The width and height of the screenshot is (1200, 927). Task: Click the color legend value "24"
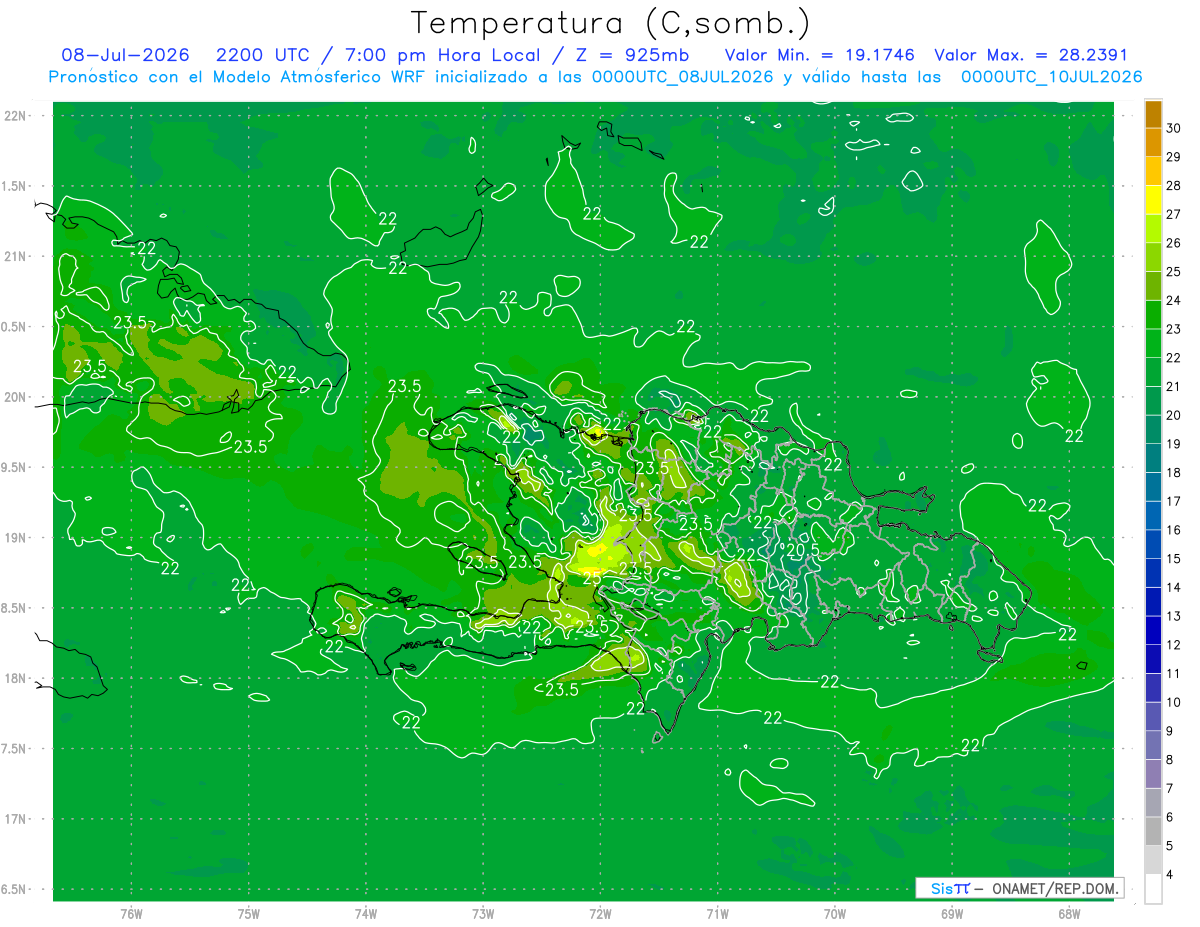pos(1174,300)
